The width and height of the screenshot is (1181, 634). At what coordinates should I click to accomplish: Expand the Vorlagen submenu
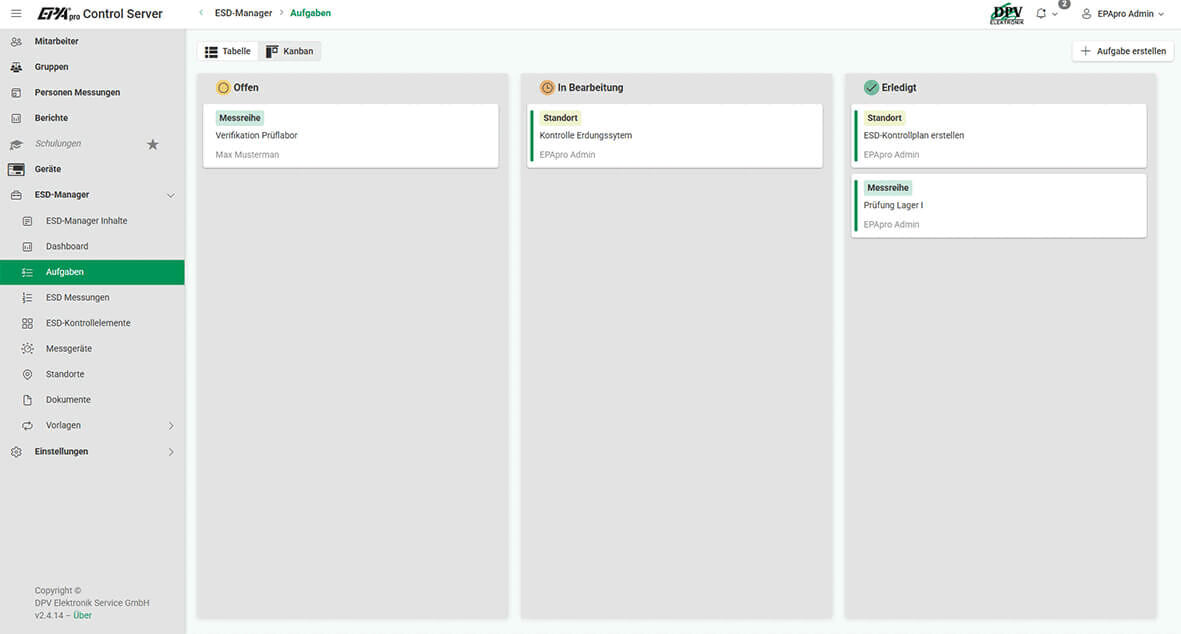click(170, 426)
